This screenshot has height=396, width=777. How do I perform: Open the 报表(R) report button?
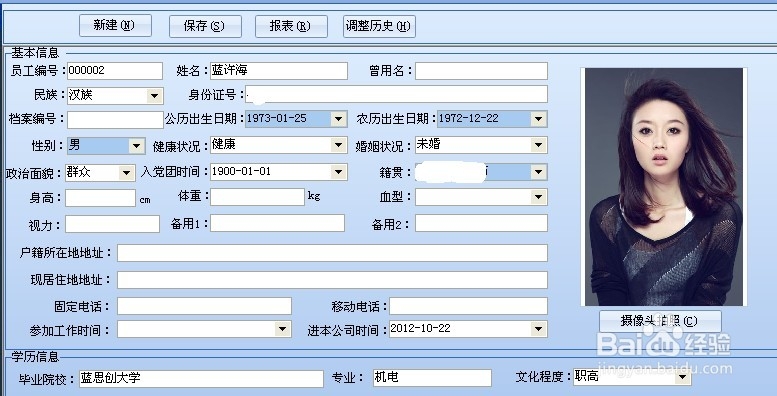click(291, 26)
